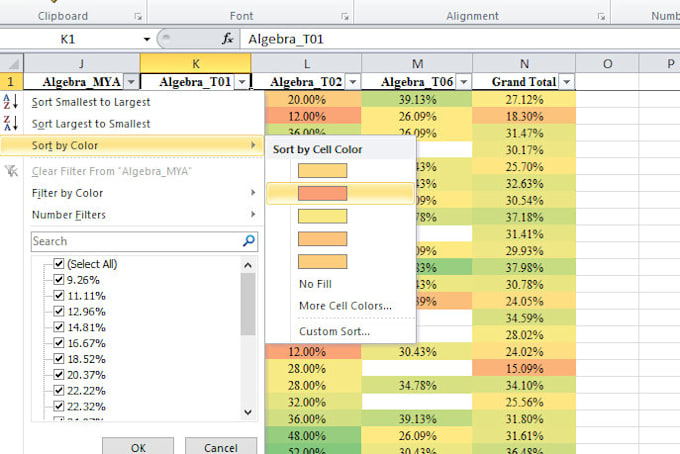This screenshot has height=454, width=680.
Task: Select column O header
Action: click(607, 64)
